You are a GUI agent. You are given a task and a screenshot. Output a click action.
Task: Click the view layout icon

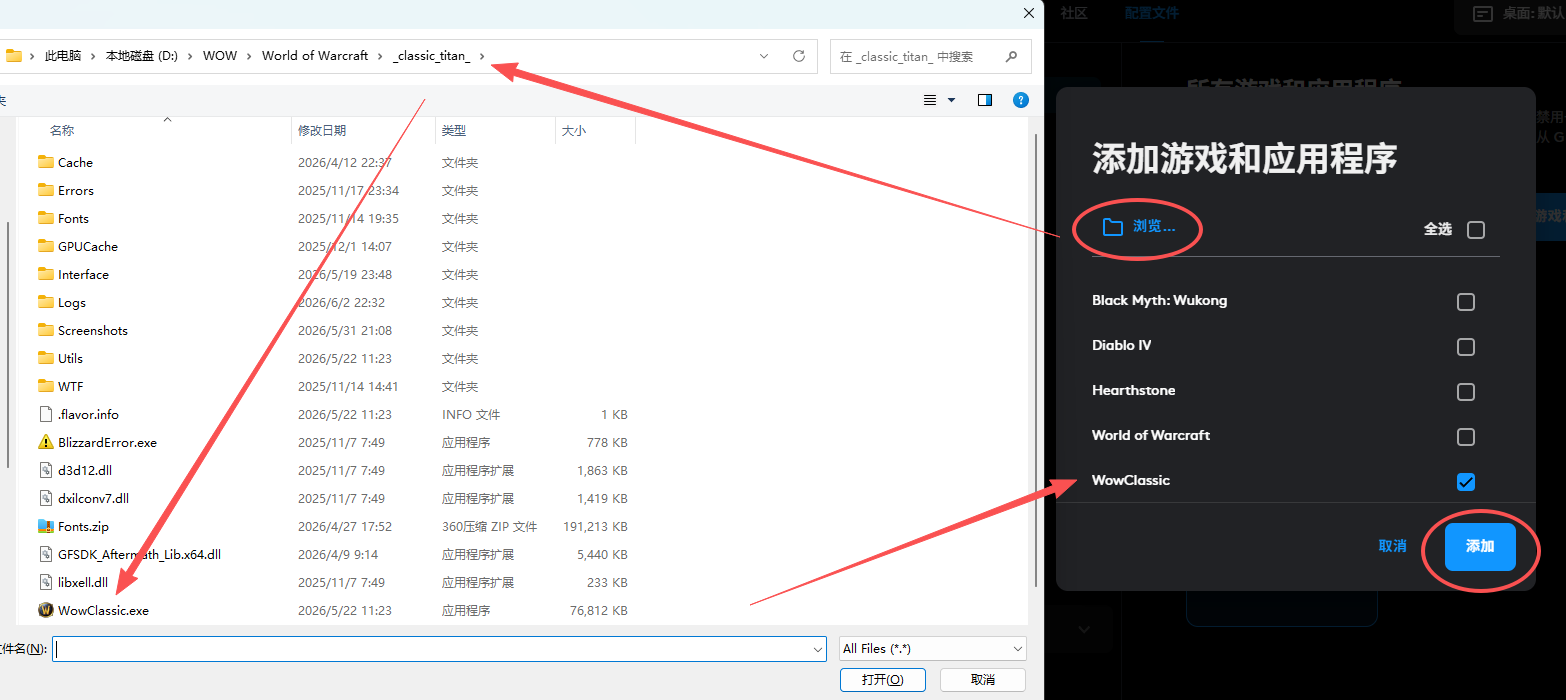(930, 100)
